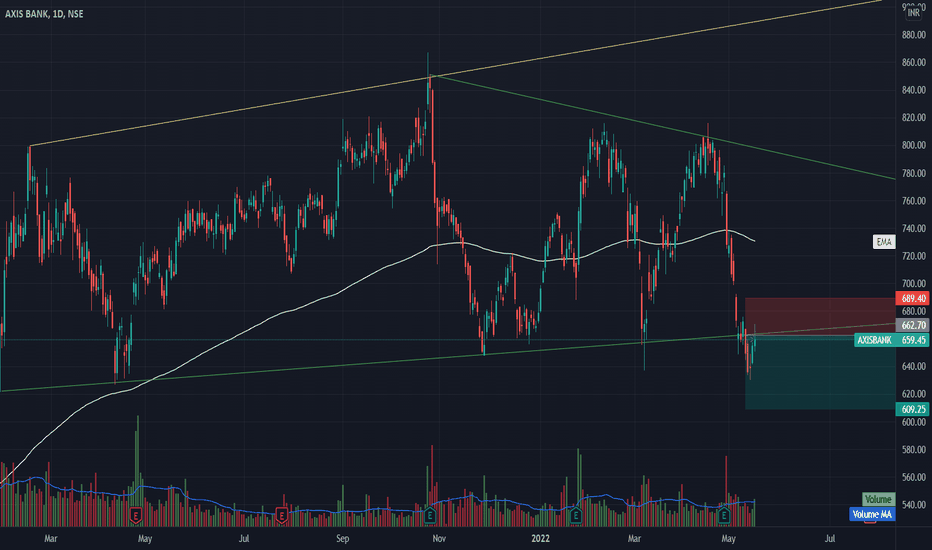Select the blue Volume MA label
Image resolution: width=932 pixels, height=550 pixels.
tap(872, 514)
